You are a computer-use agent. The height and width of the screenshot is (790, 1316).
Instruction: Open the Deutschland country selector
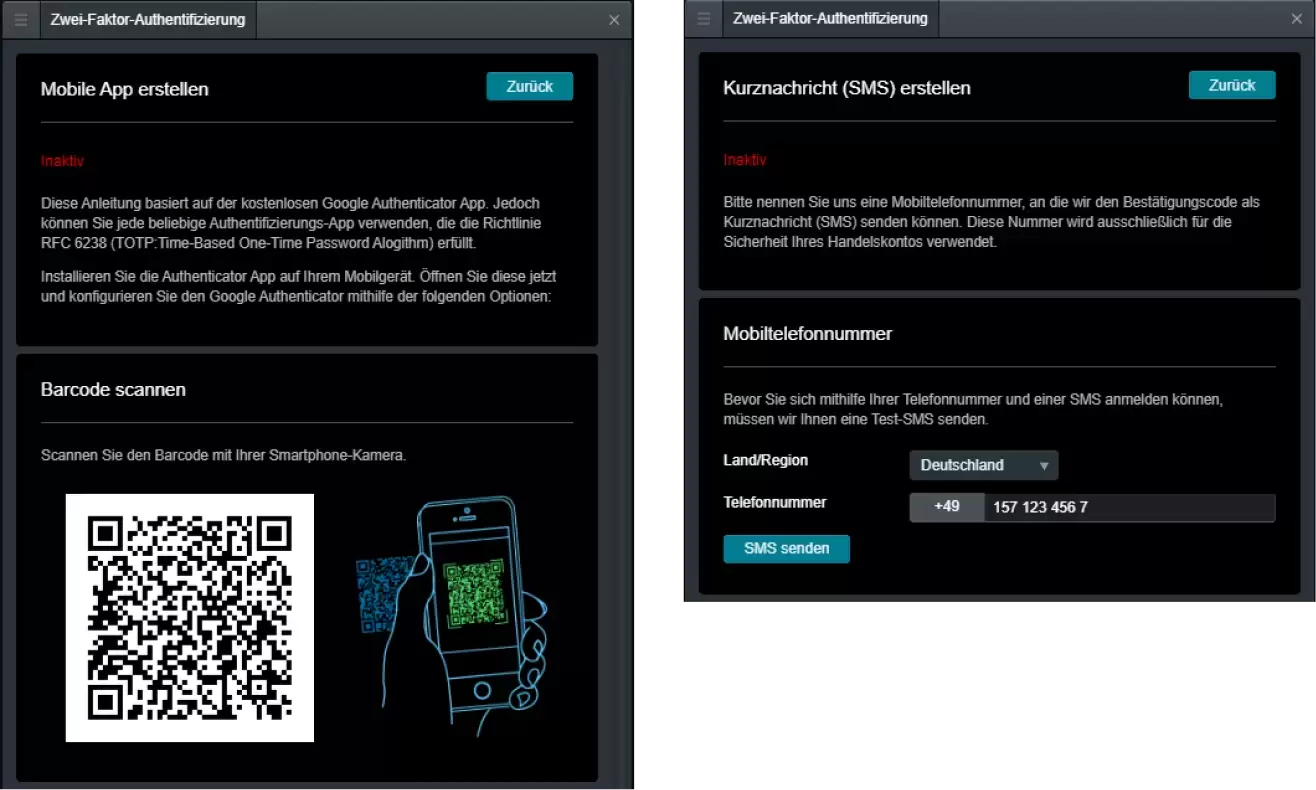(983, 464)
